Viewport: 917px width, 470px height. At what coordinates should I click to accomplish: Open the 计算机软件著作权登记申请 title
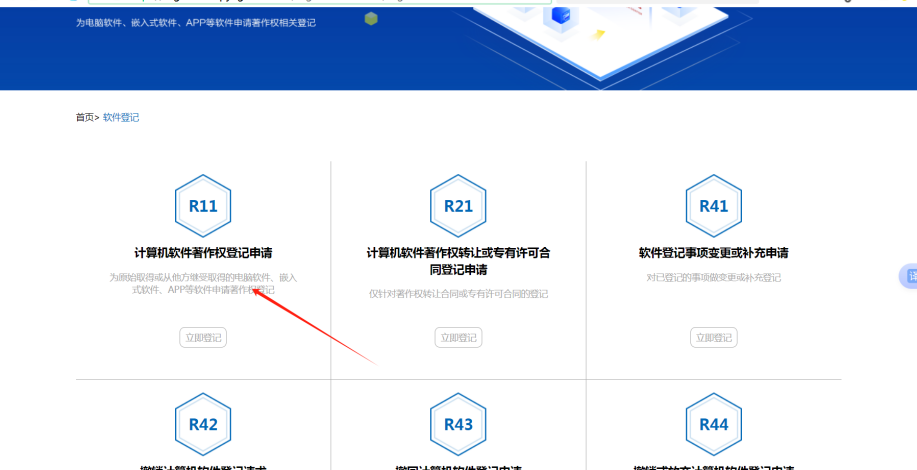(x=203, y=253)
